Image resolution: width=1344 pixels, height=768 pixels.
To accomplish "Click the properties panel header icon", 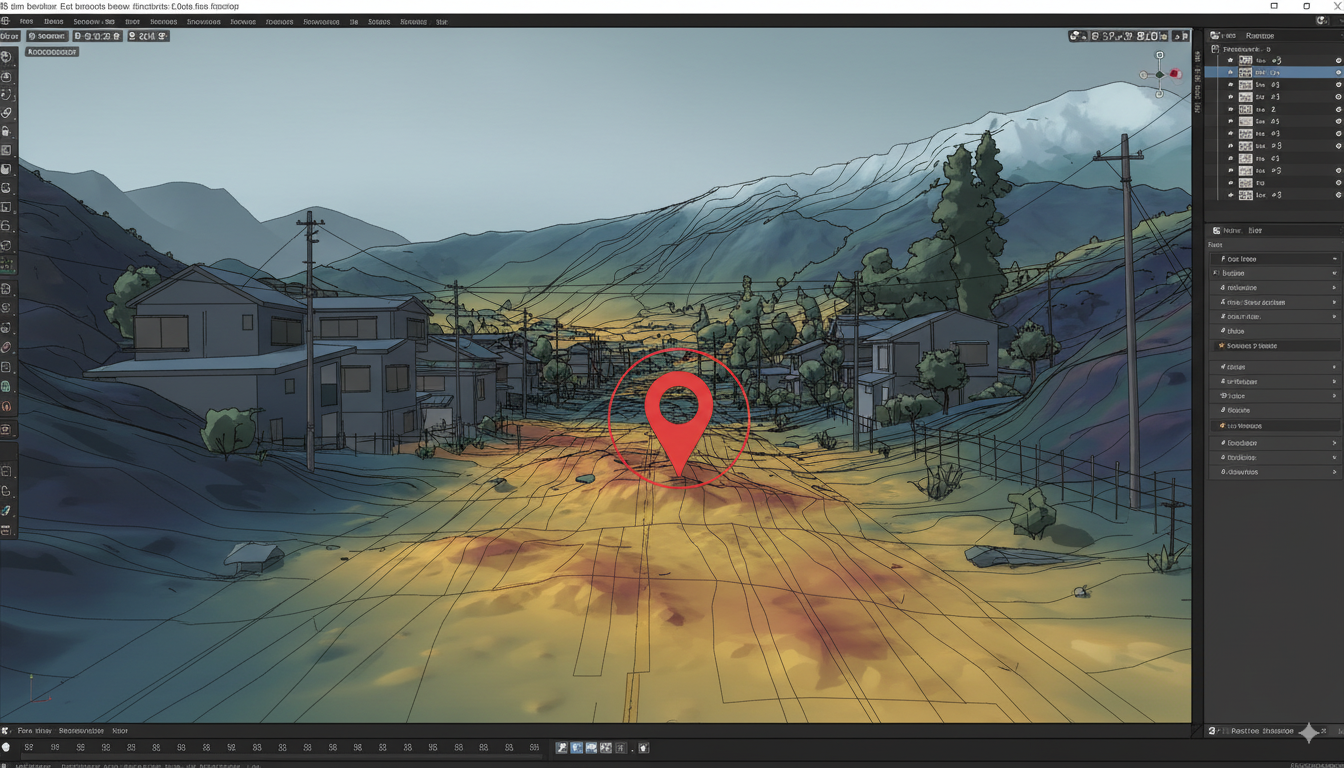I will 1216,231.
